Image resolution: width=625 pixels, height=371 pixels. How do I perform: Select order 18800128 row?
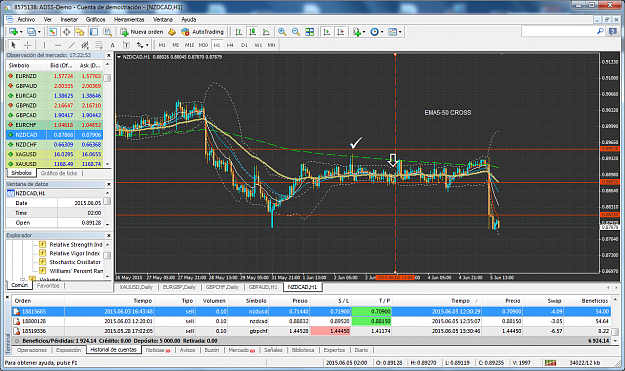[x=311, y=321]
